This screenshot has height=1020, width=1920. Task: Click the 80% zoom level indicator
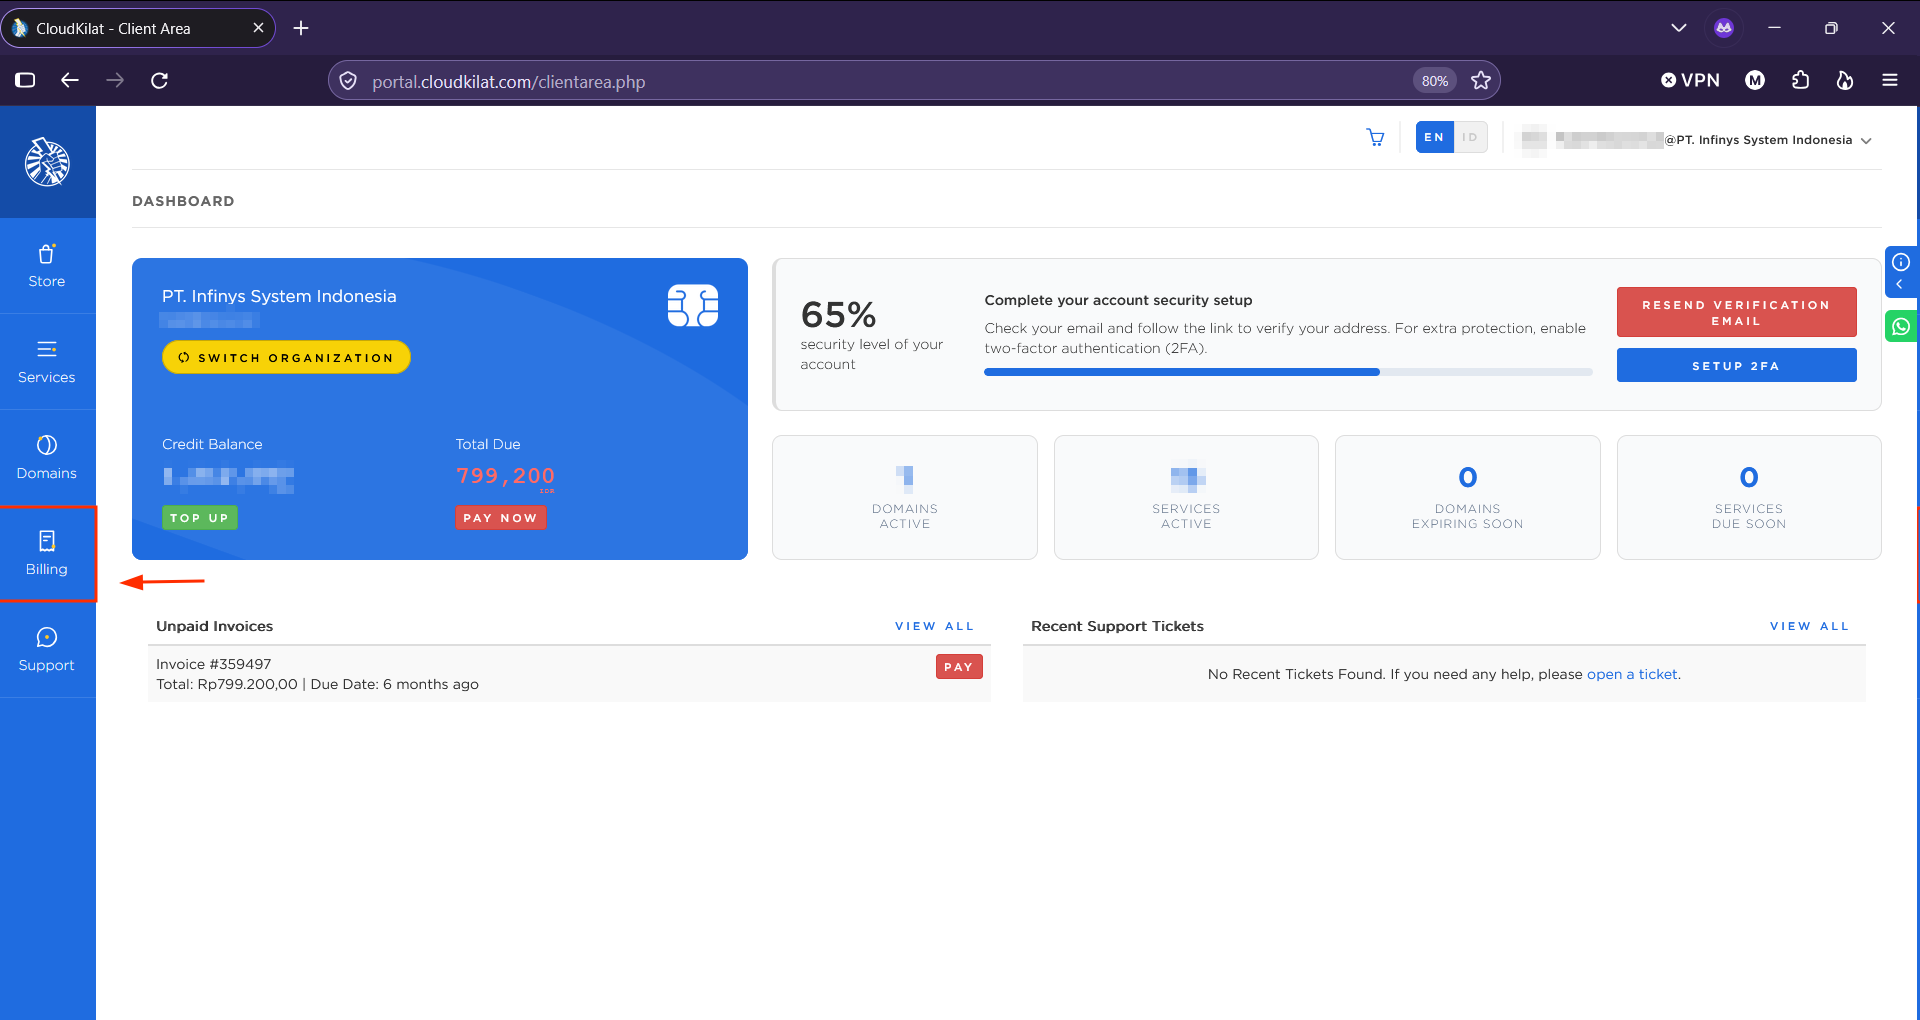point(1435,81)
